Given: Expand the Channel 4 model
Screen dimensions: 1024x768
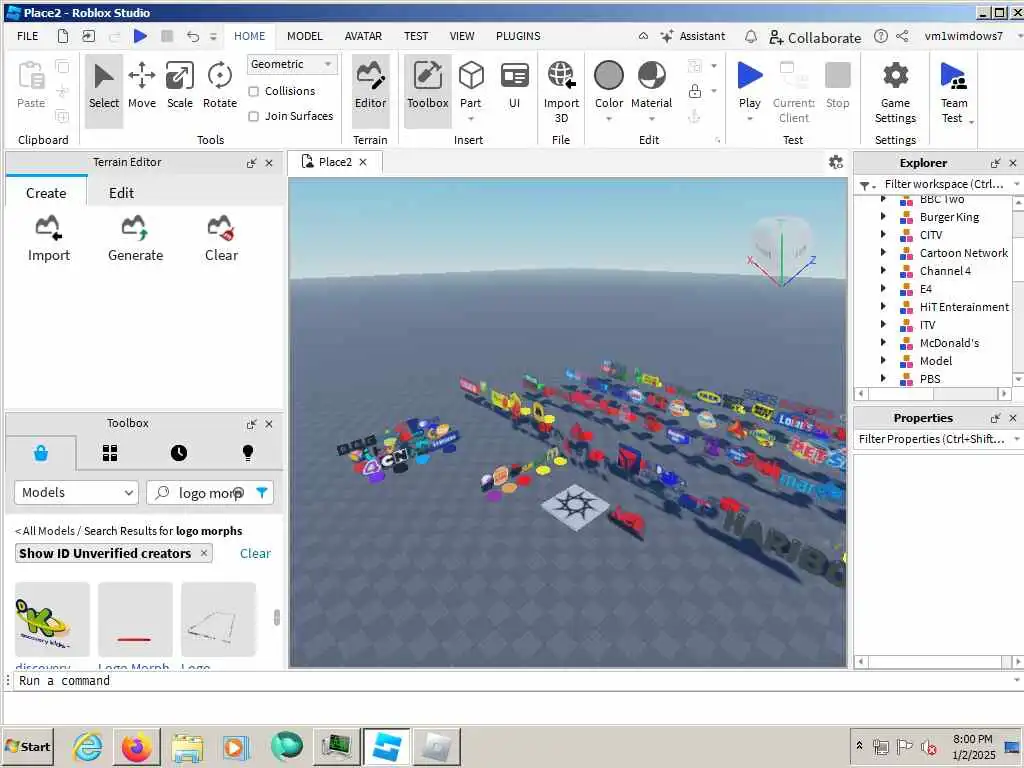Looking at the screenshot, I should coord(883,270).
